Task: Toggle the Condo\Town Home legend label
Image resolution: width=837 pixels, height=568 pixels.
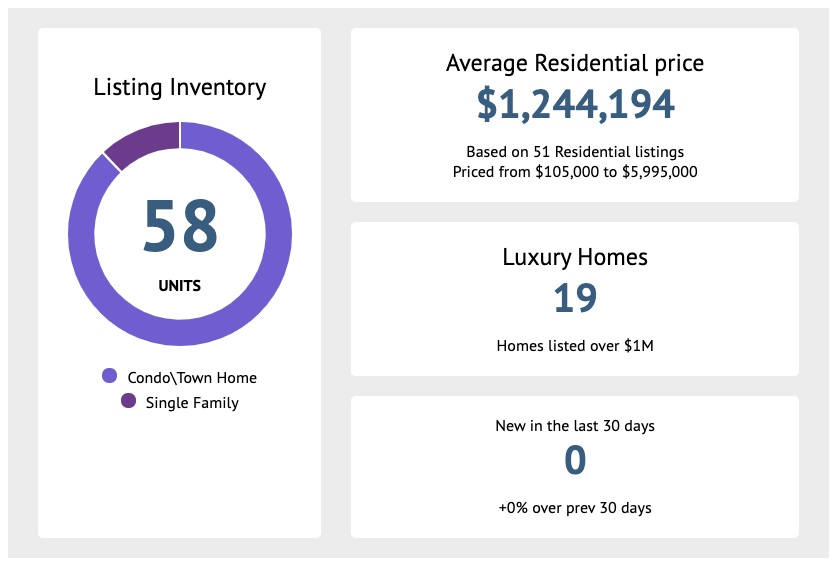Action: tap(192, 378)
